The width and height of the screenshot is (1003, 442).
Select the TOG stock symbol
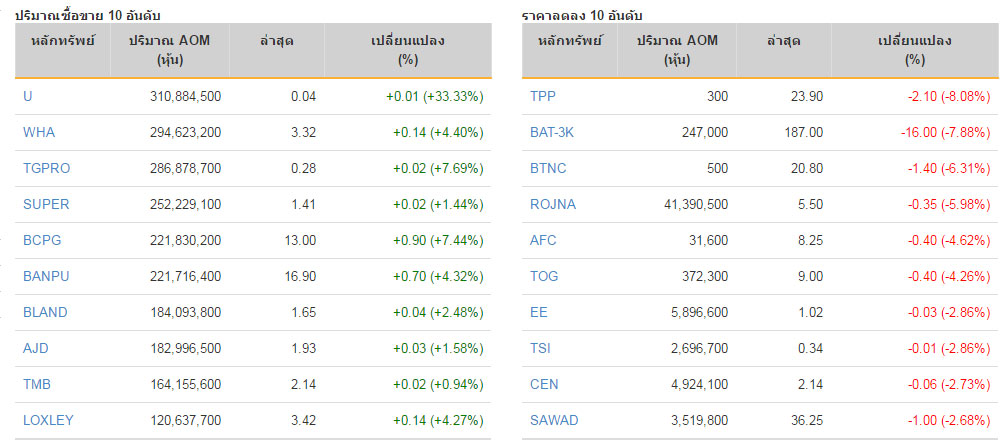tap(544, 276)
